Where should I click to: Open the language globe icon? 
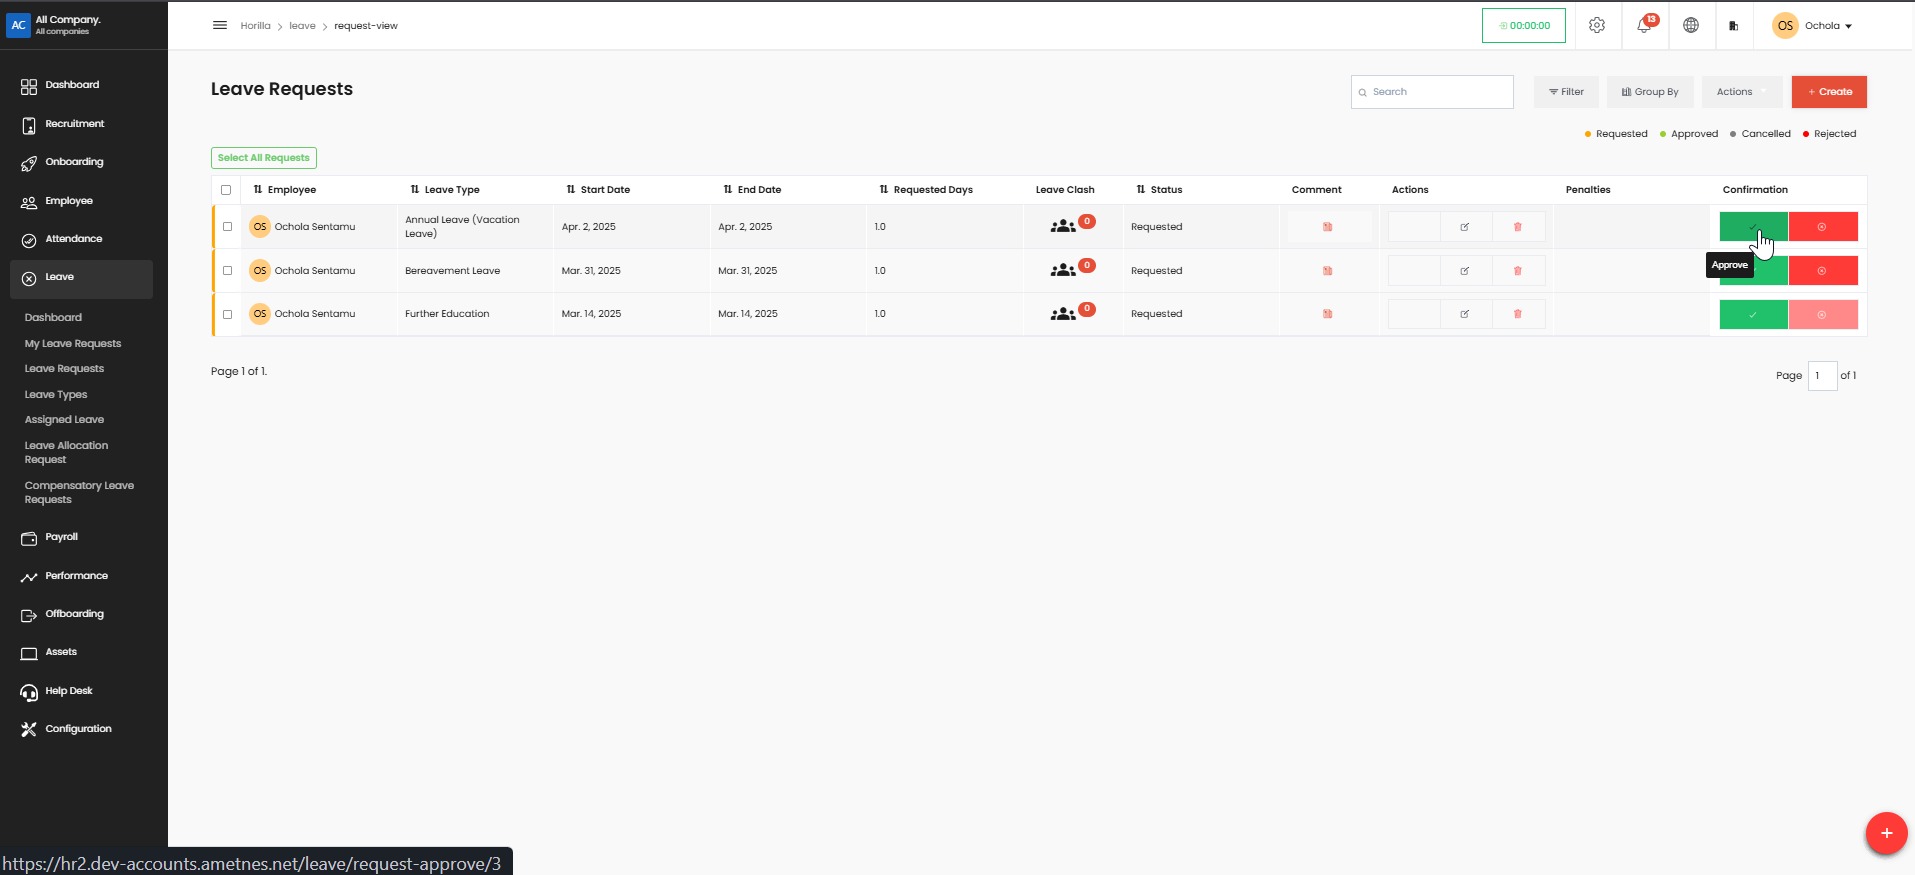click(x=1691, y=25)
